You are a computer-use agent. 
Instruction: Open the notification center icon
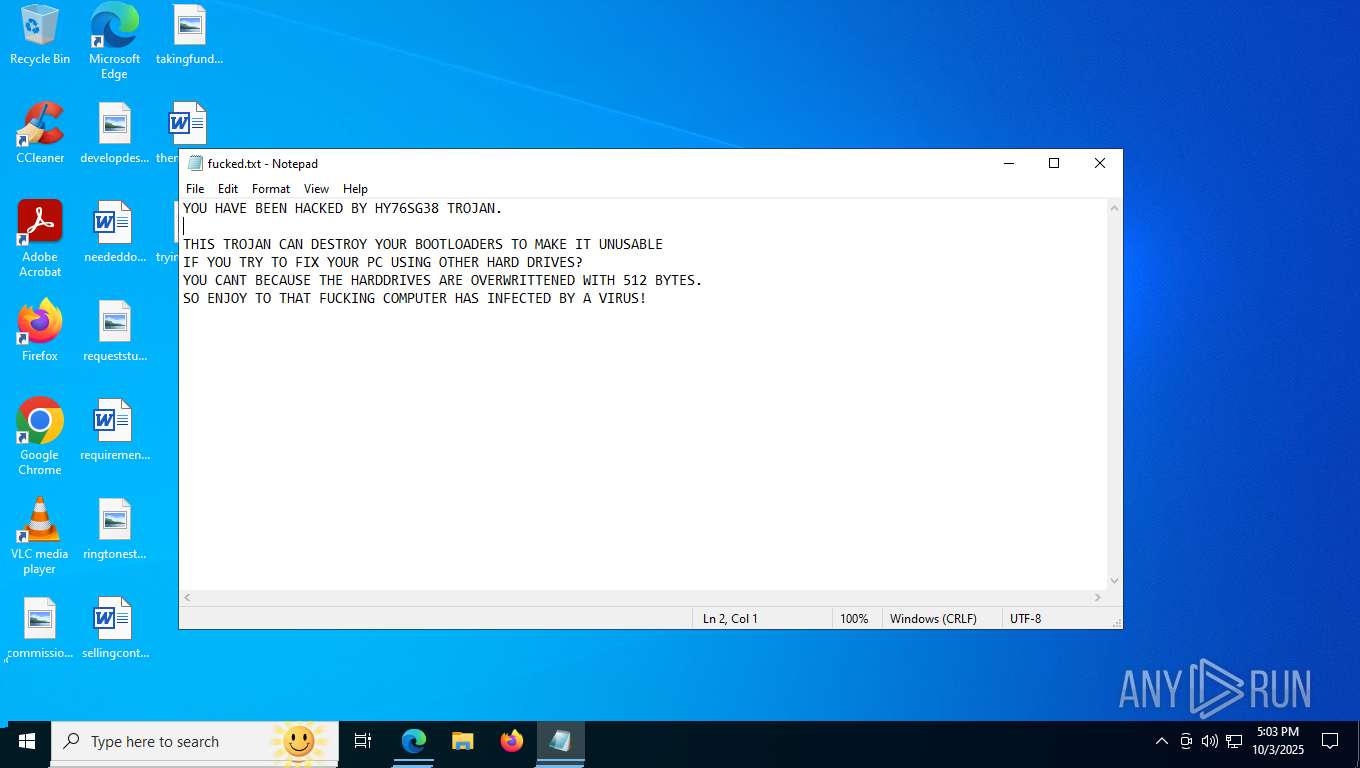(x=1330, y=742)
